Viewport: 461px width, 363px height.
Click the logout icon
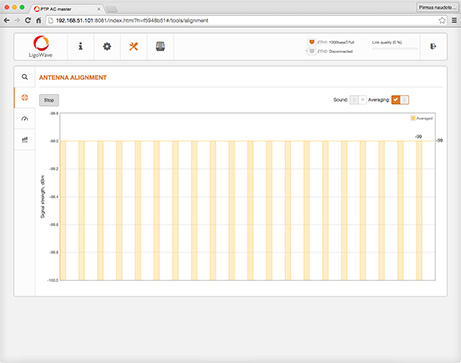pos(433,46)
